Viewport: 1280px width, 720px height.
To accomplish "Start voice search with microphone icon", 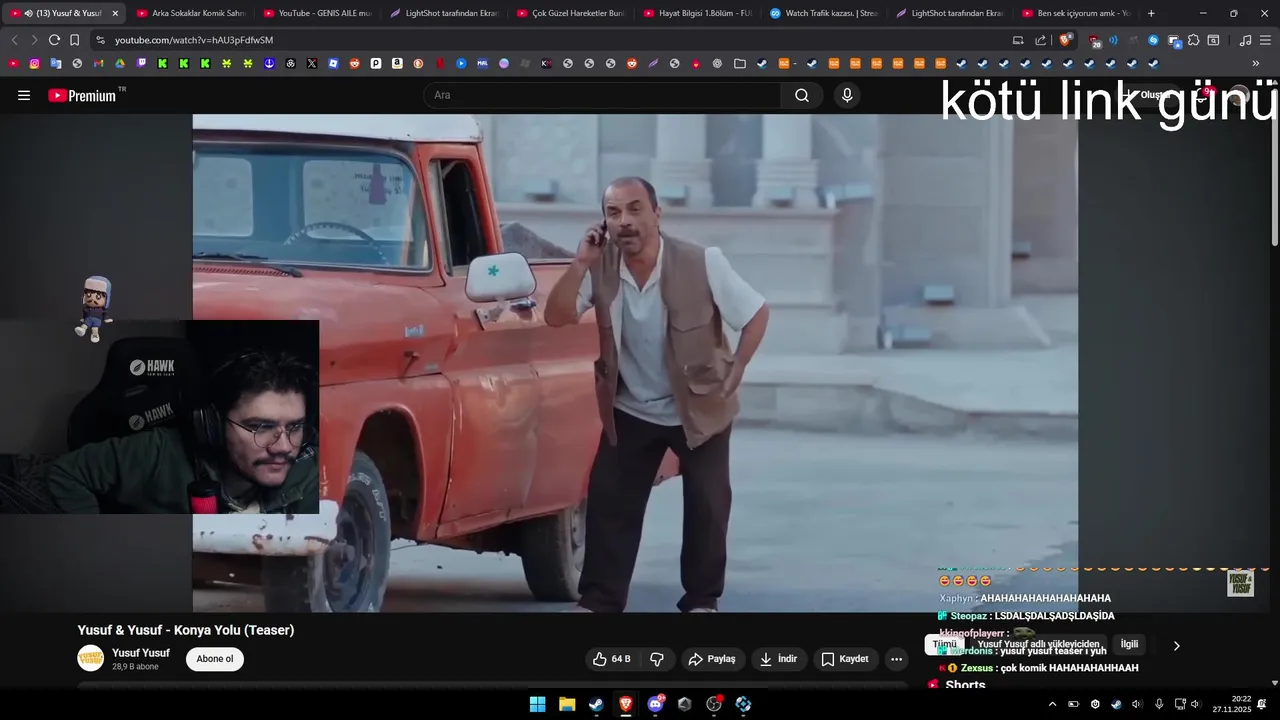I will [x=847, y=95].
